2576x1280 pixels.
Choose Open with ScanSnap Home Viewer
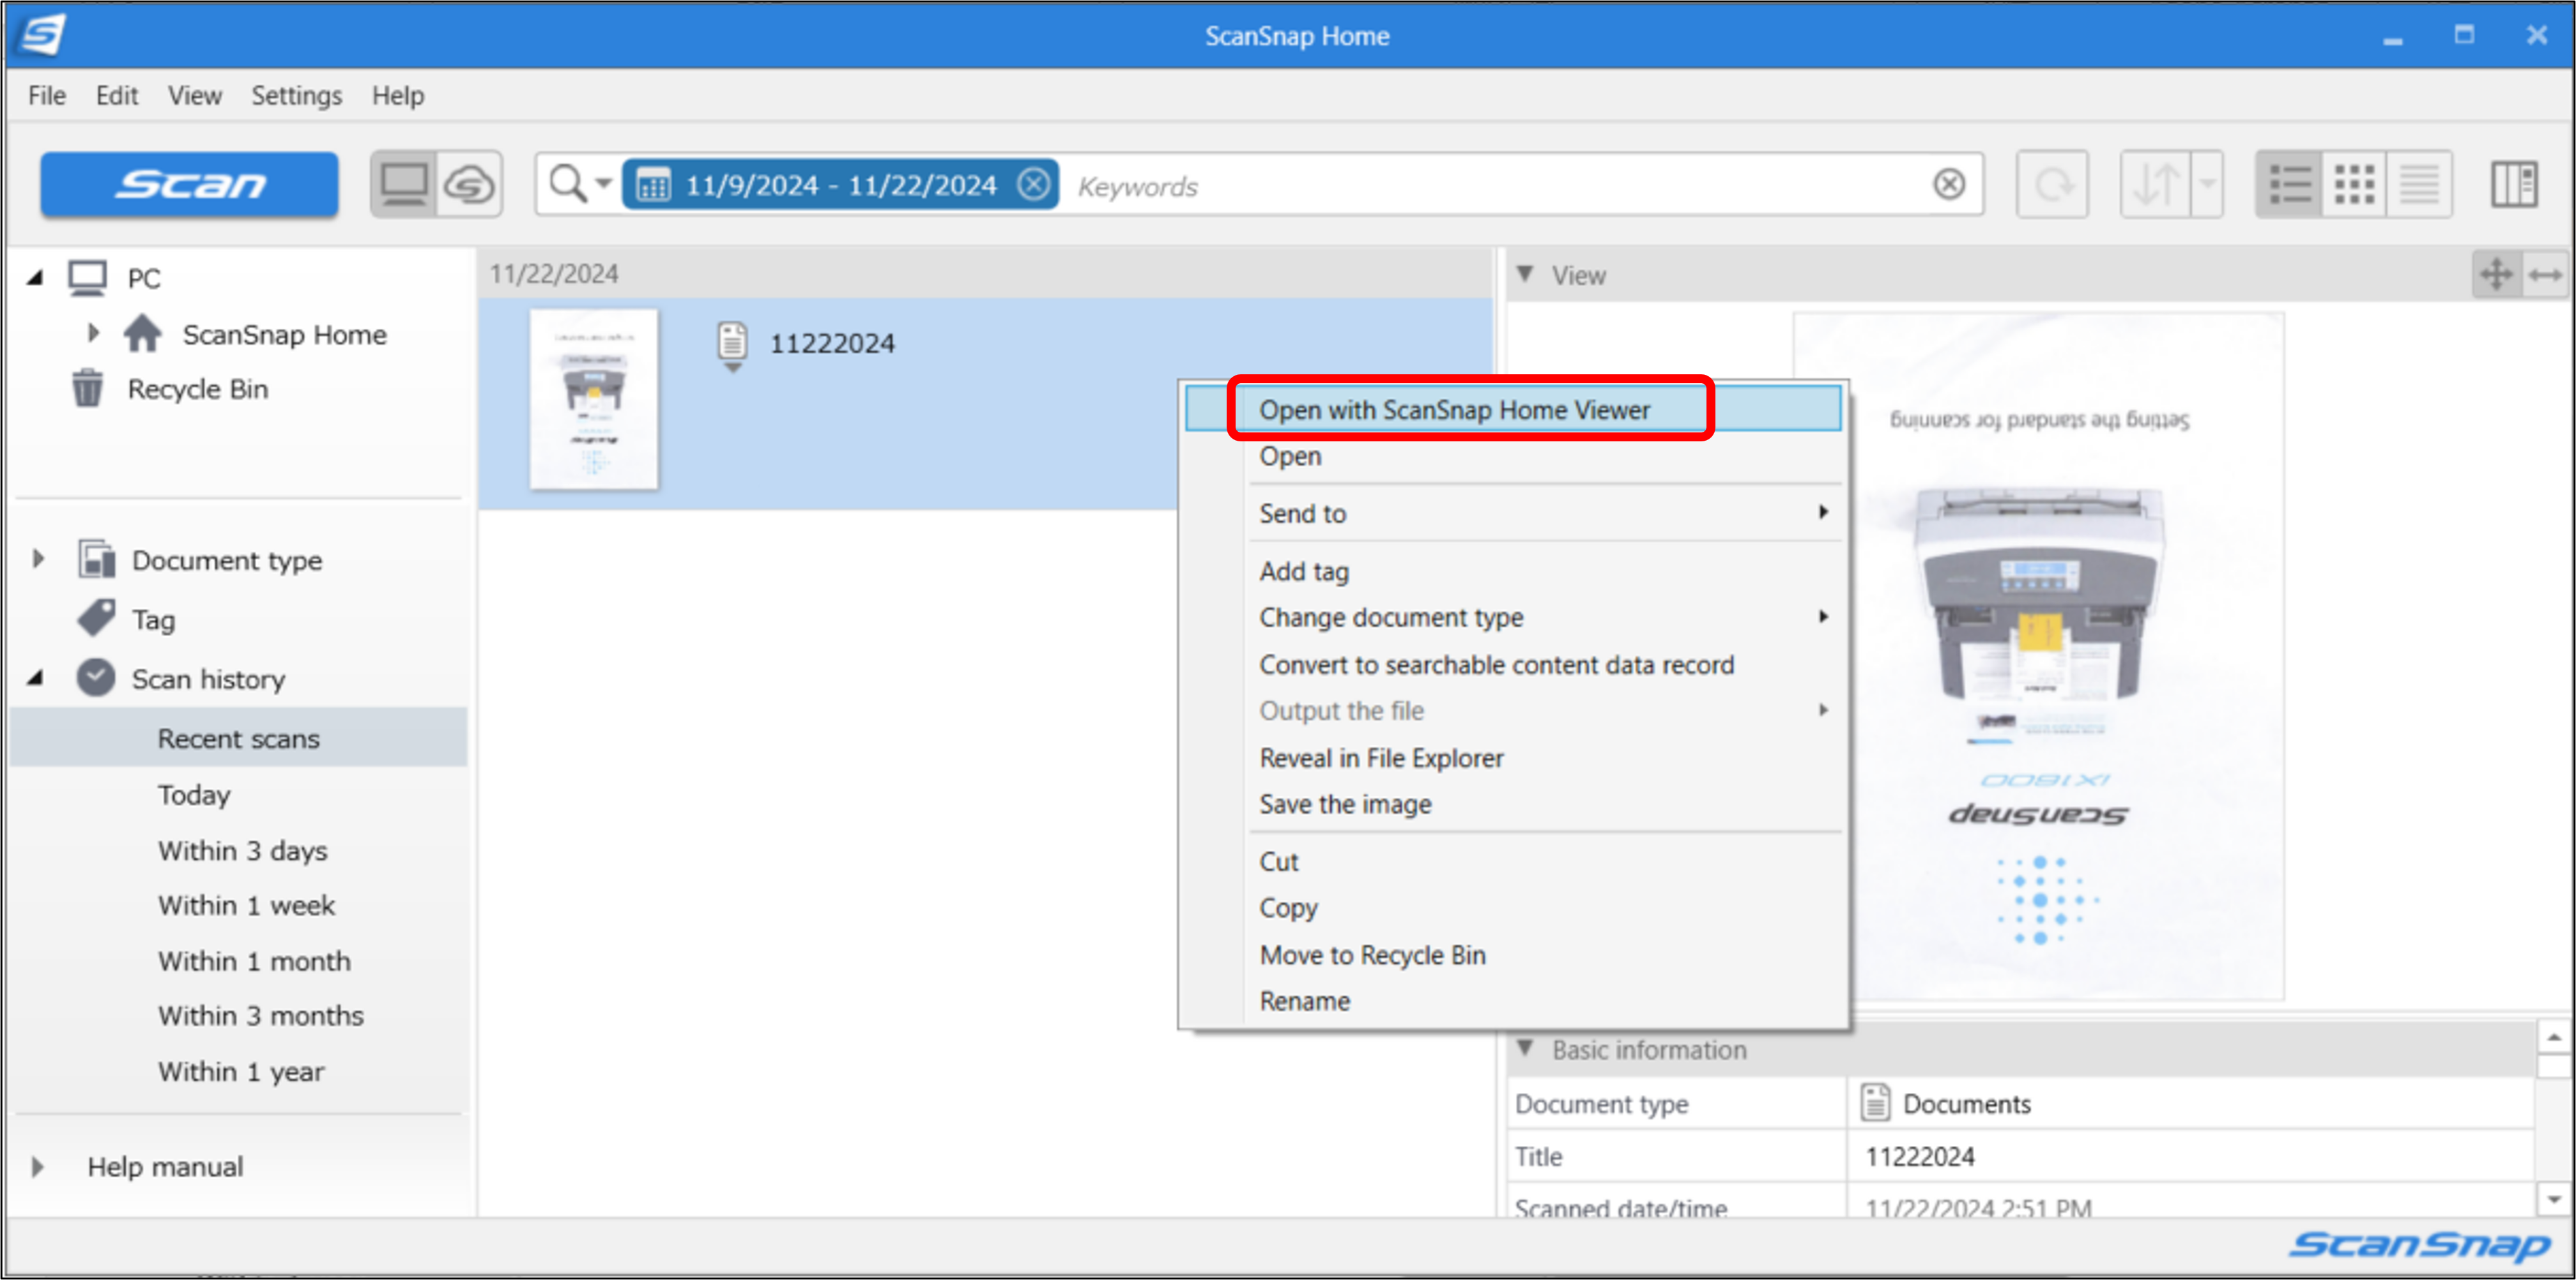[1513, 409]
